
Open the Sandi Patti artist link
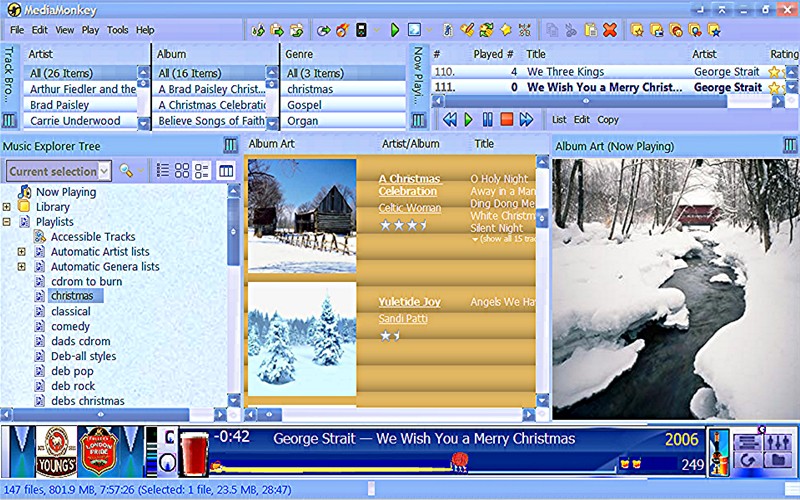coord(403,319)
